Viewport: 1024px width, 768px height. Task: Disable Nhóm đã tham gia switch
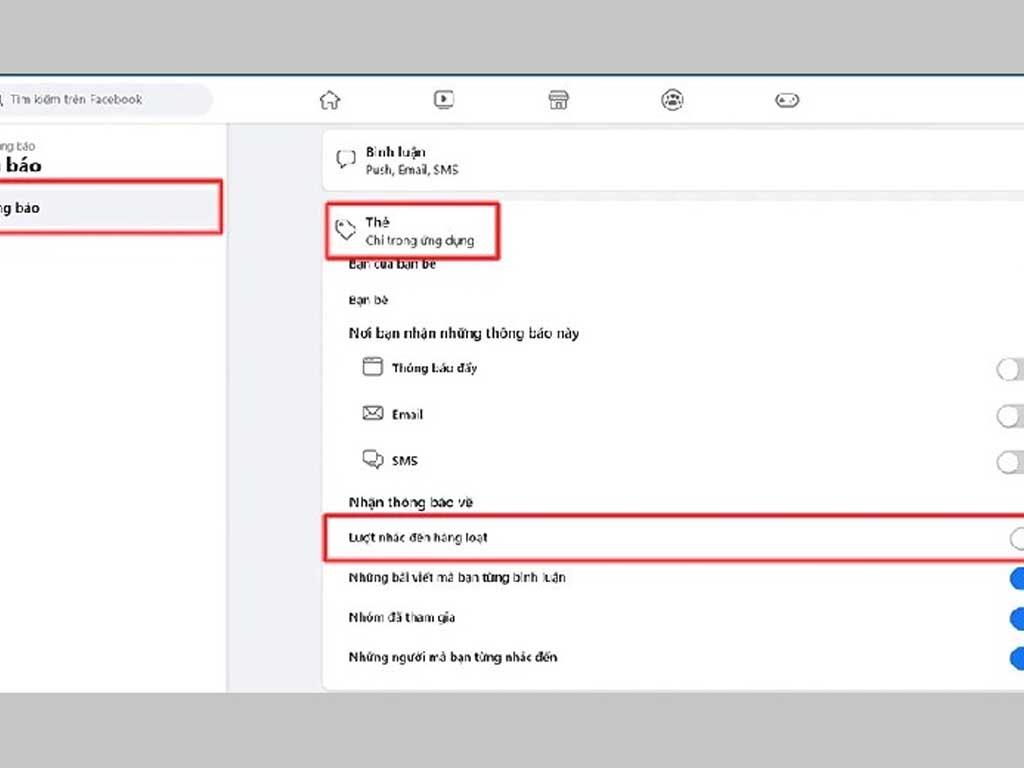pos(1016,618)
